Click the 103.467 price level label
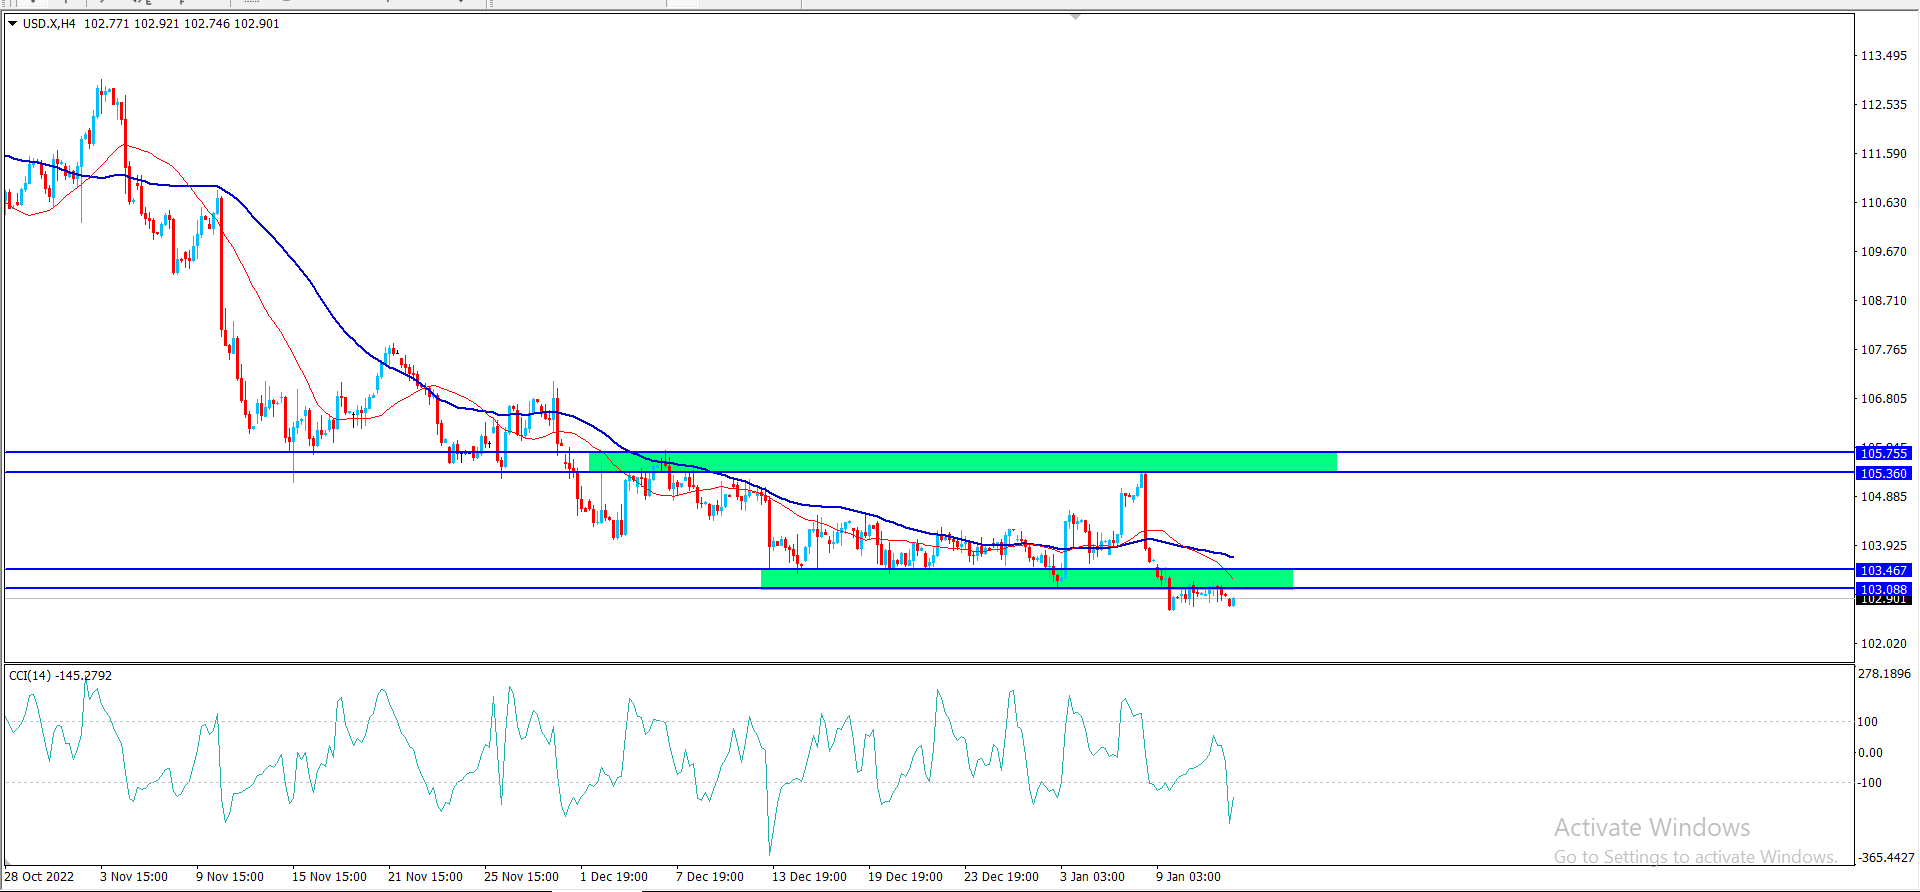This screenshot has height=892, width=1920. (x=1883, y=570)
